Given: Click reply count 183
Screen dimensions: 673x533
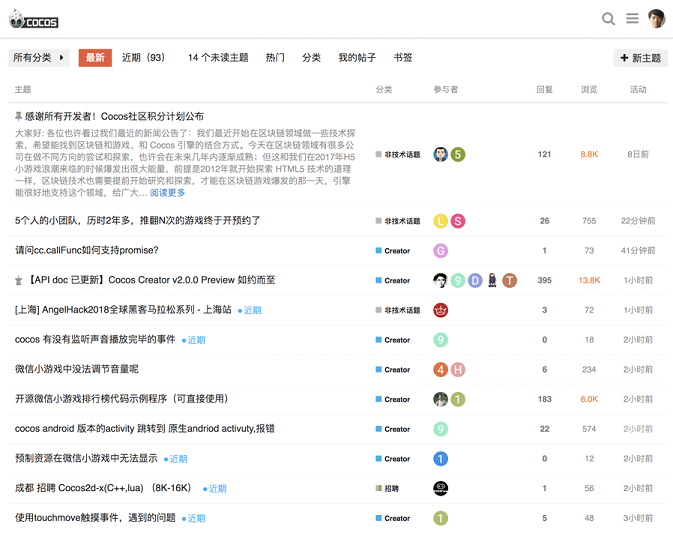Looking at the screenshot, I should [544, 399].
